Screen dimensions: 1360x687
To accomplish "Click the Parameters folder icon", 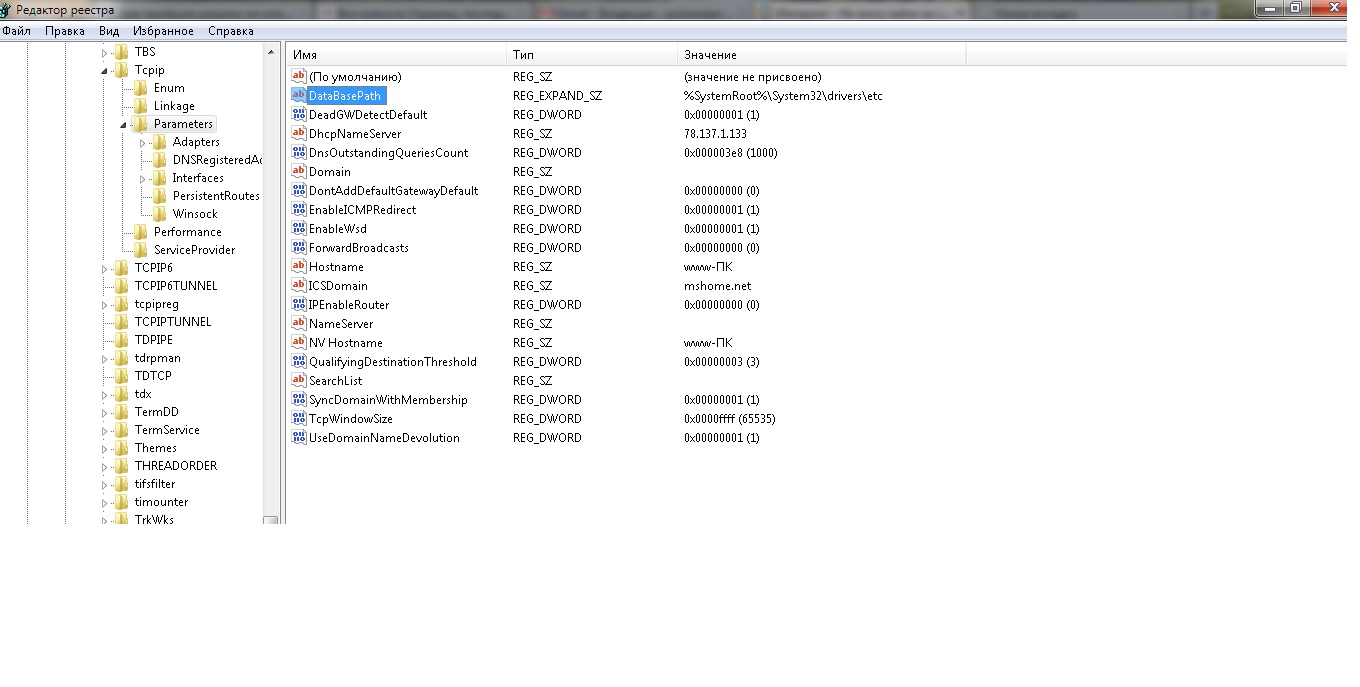I will pos(141,124).
